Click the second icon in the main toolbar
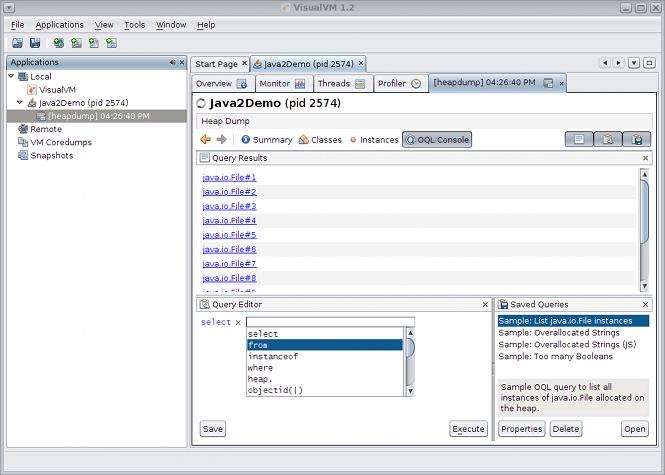Image resolution: width=665 pixels, height=475 pixels. [x=35, y=43]
